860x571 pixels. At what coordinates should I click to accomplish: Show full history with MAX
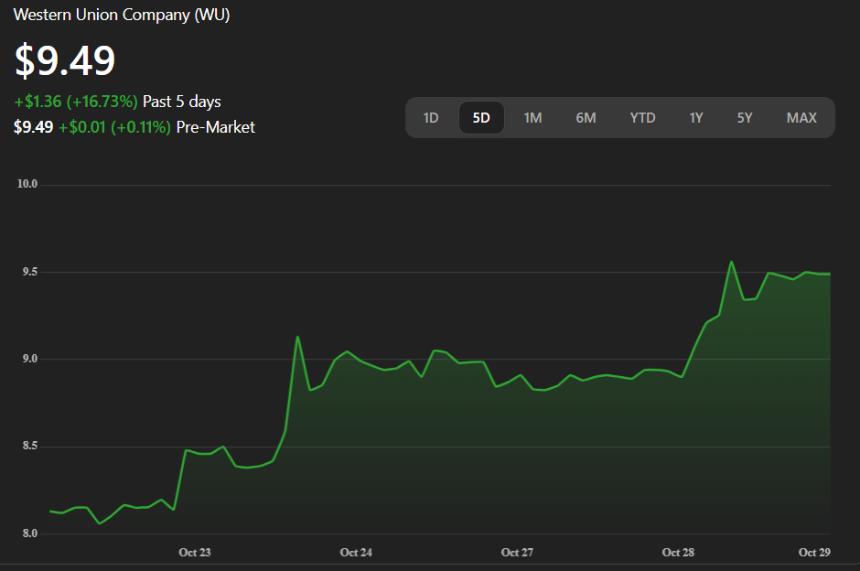(x=801, y=118)
